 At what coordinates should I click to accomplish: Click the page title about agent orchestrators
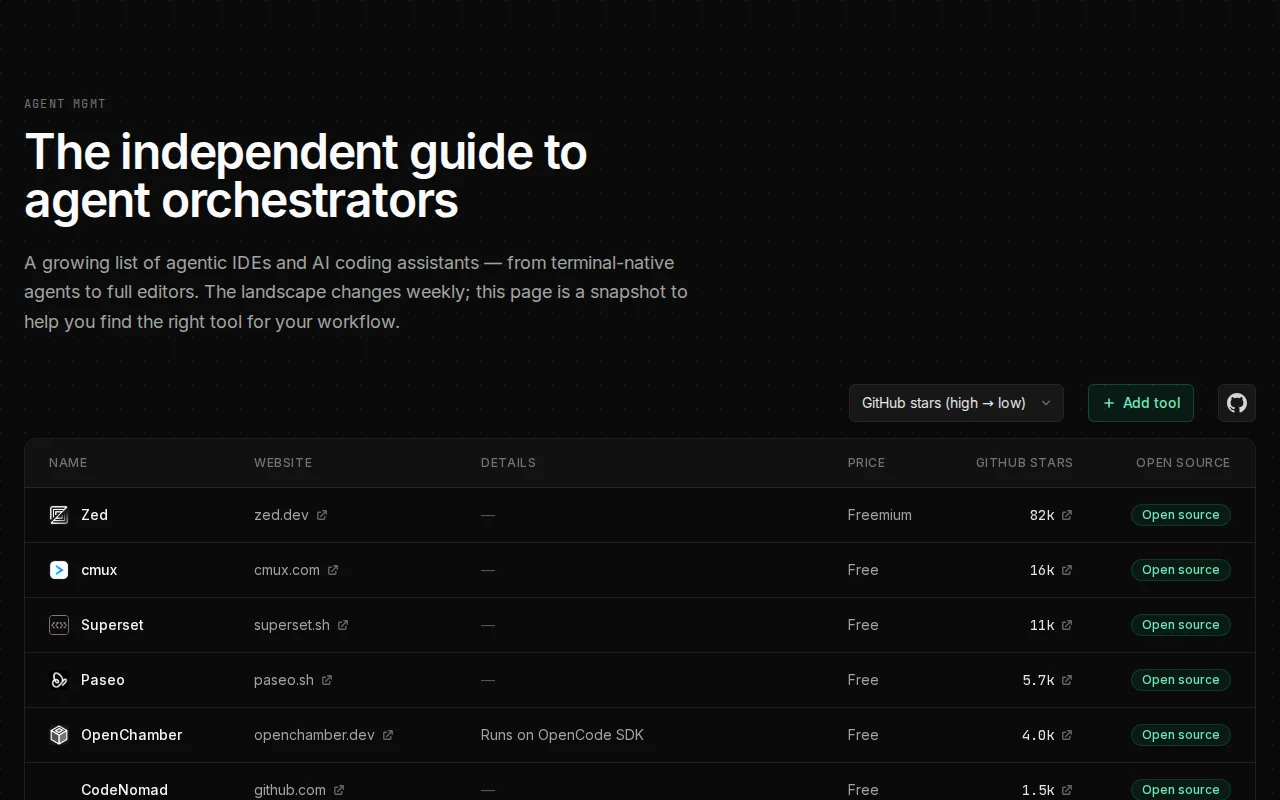pyautogui.click(x=305, y=176)
